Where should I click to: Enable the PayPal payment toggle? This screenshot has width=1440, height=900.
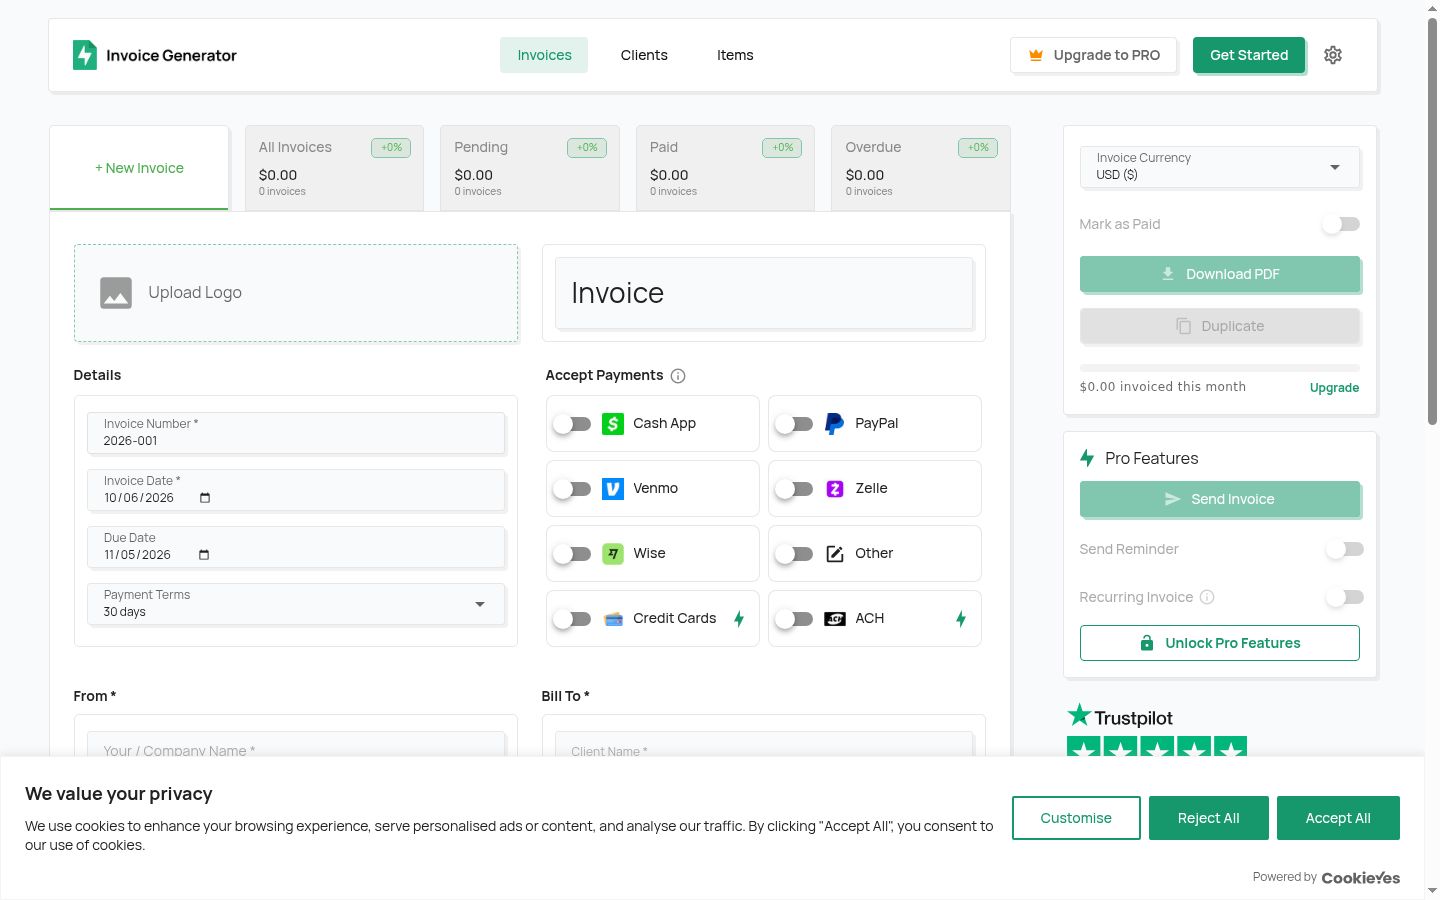click(x=795, y=424)
